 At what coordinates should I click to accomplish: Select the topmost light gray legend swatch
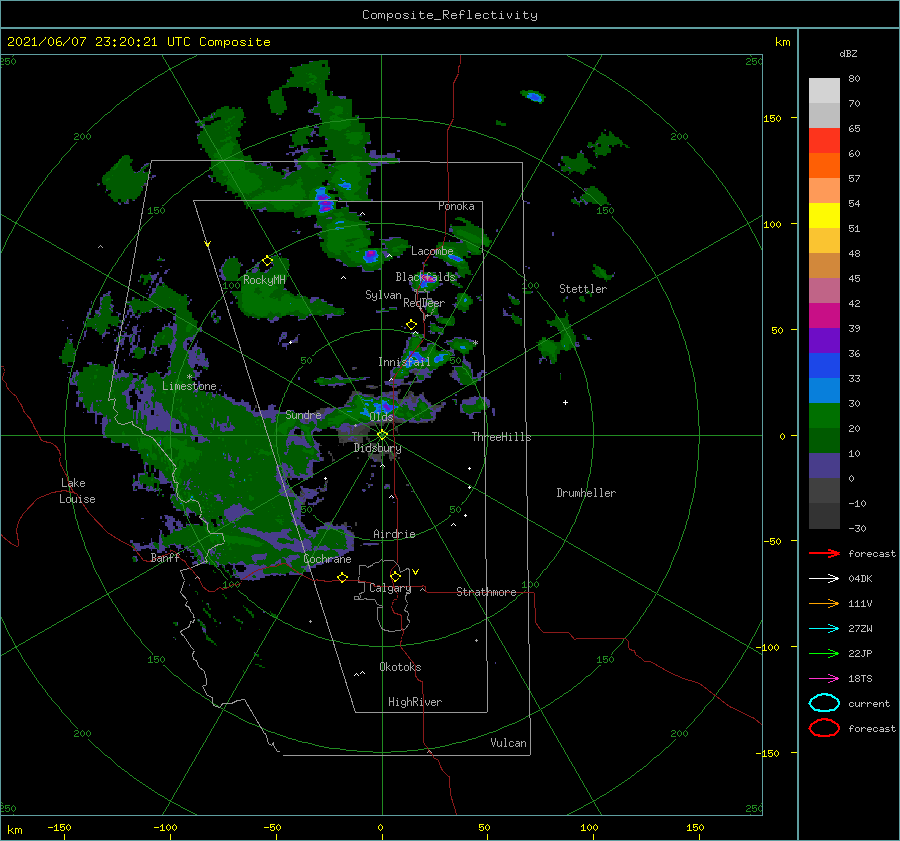click(824, 91)
